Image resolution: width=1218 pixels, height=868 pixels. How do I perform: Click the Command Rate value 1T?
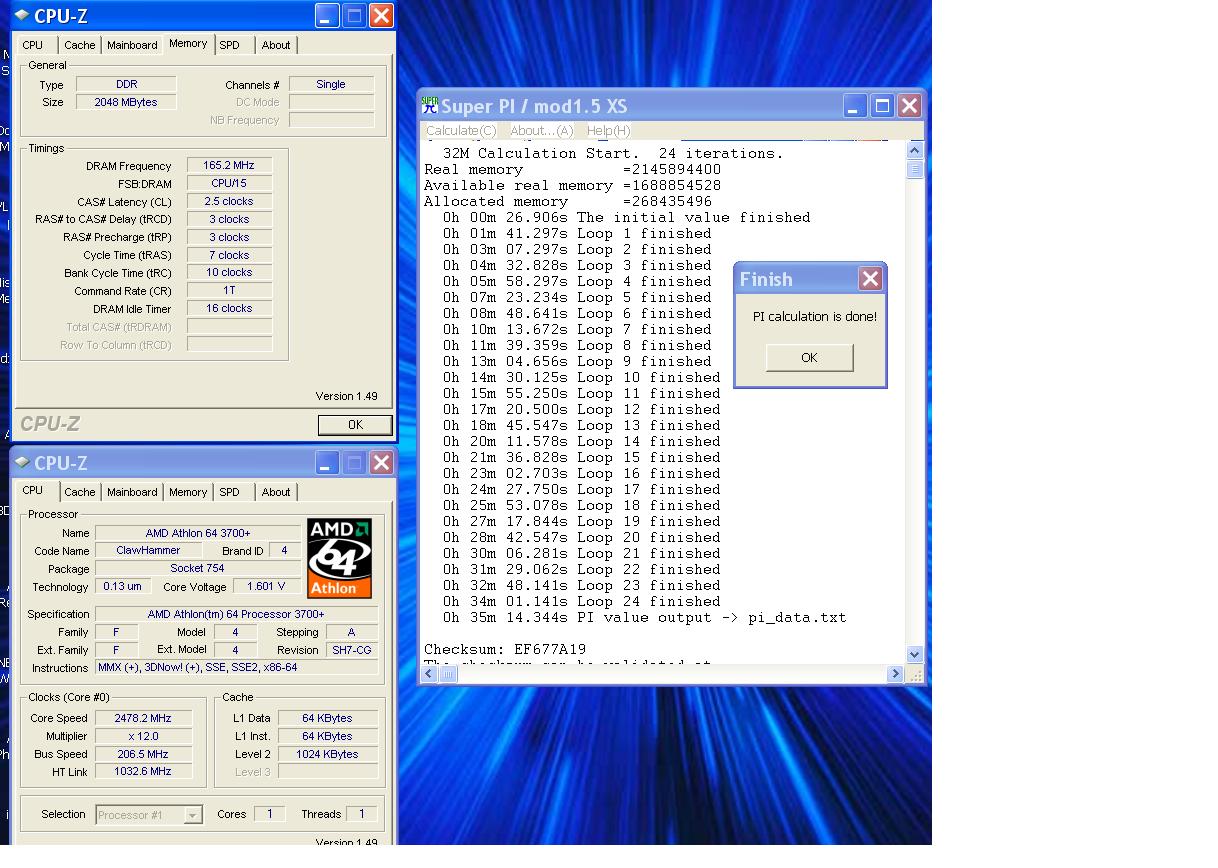[x=229, y=291]
